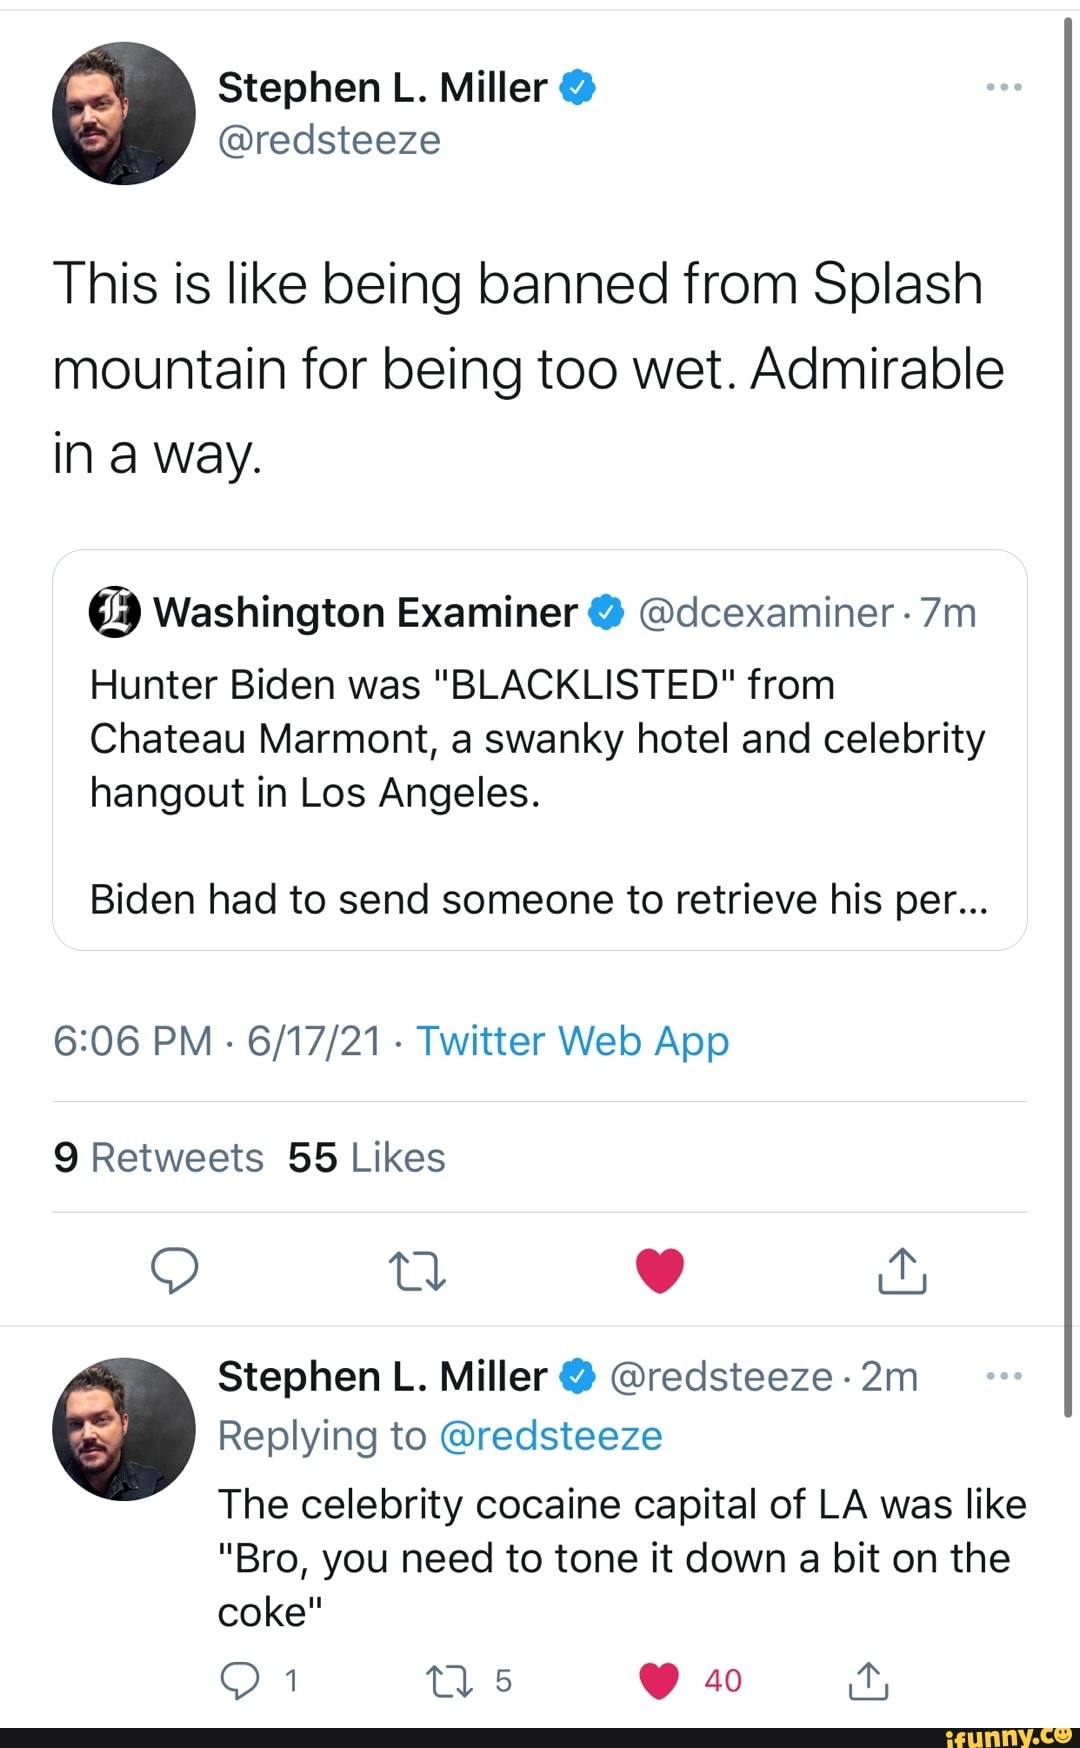Click the Twitter Web App link
This screenshot has height=1748, width=1080.
[572, 1041]
